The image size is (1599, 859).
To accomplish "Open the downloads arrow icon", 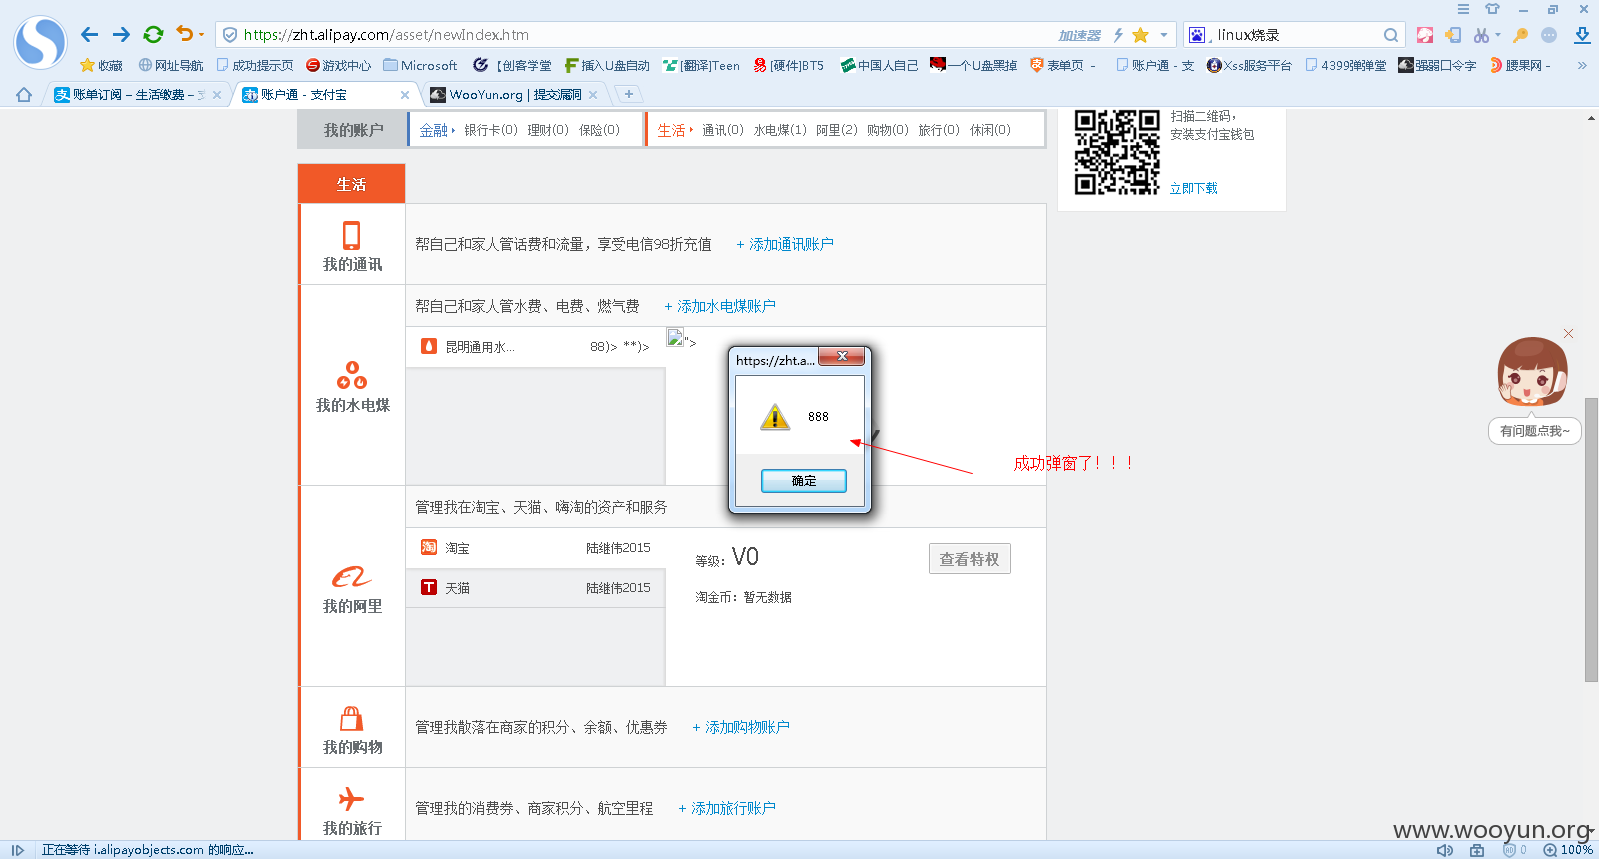I will pyautogui.click(x=1582, y=35).
